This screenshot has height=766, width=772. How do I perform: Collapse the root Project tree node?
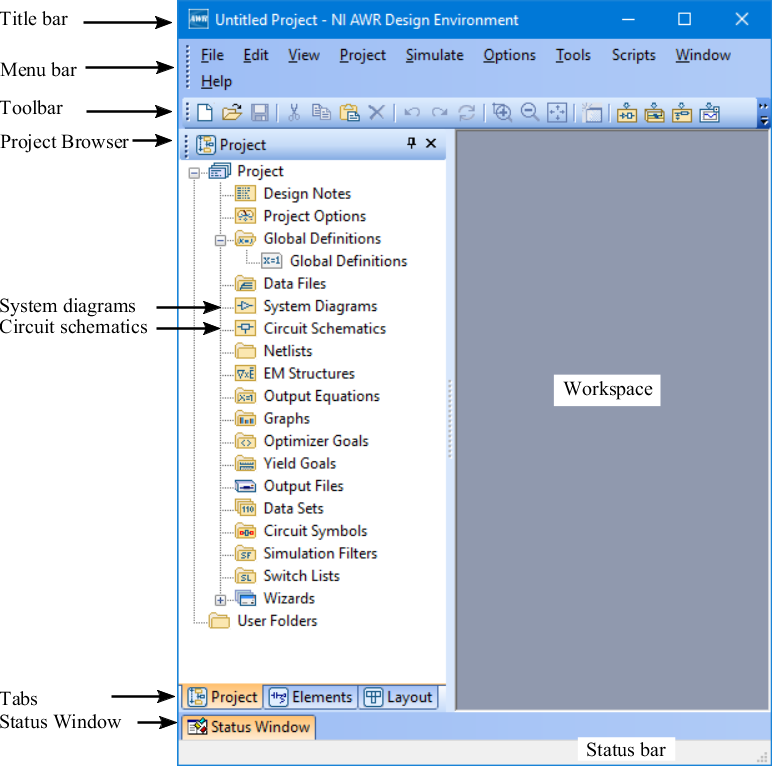pyautogui.click(x=194, y=173)
